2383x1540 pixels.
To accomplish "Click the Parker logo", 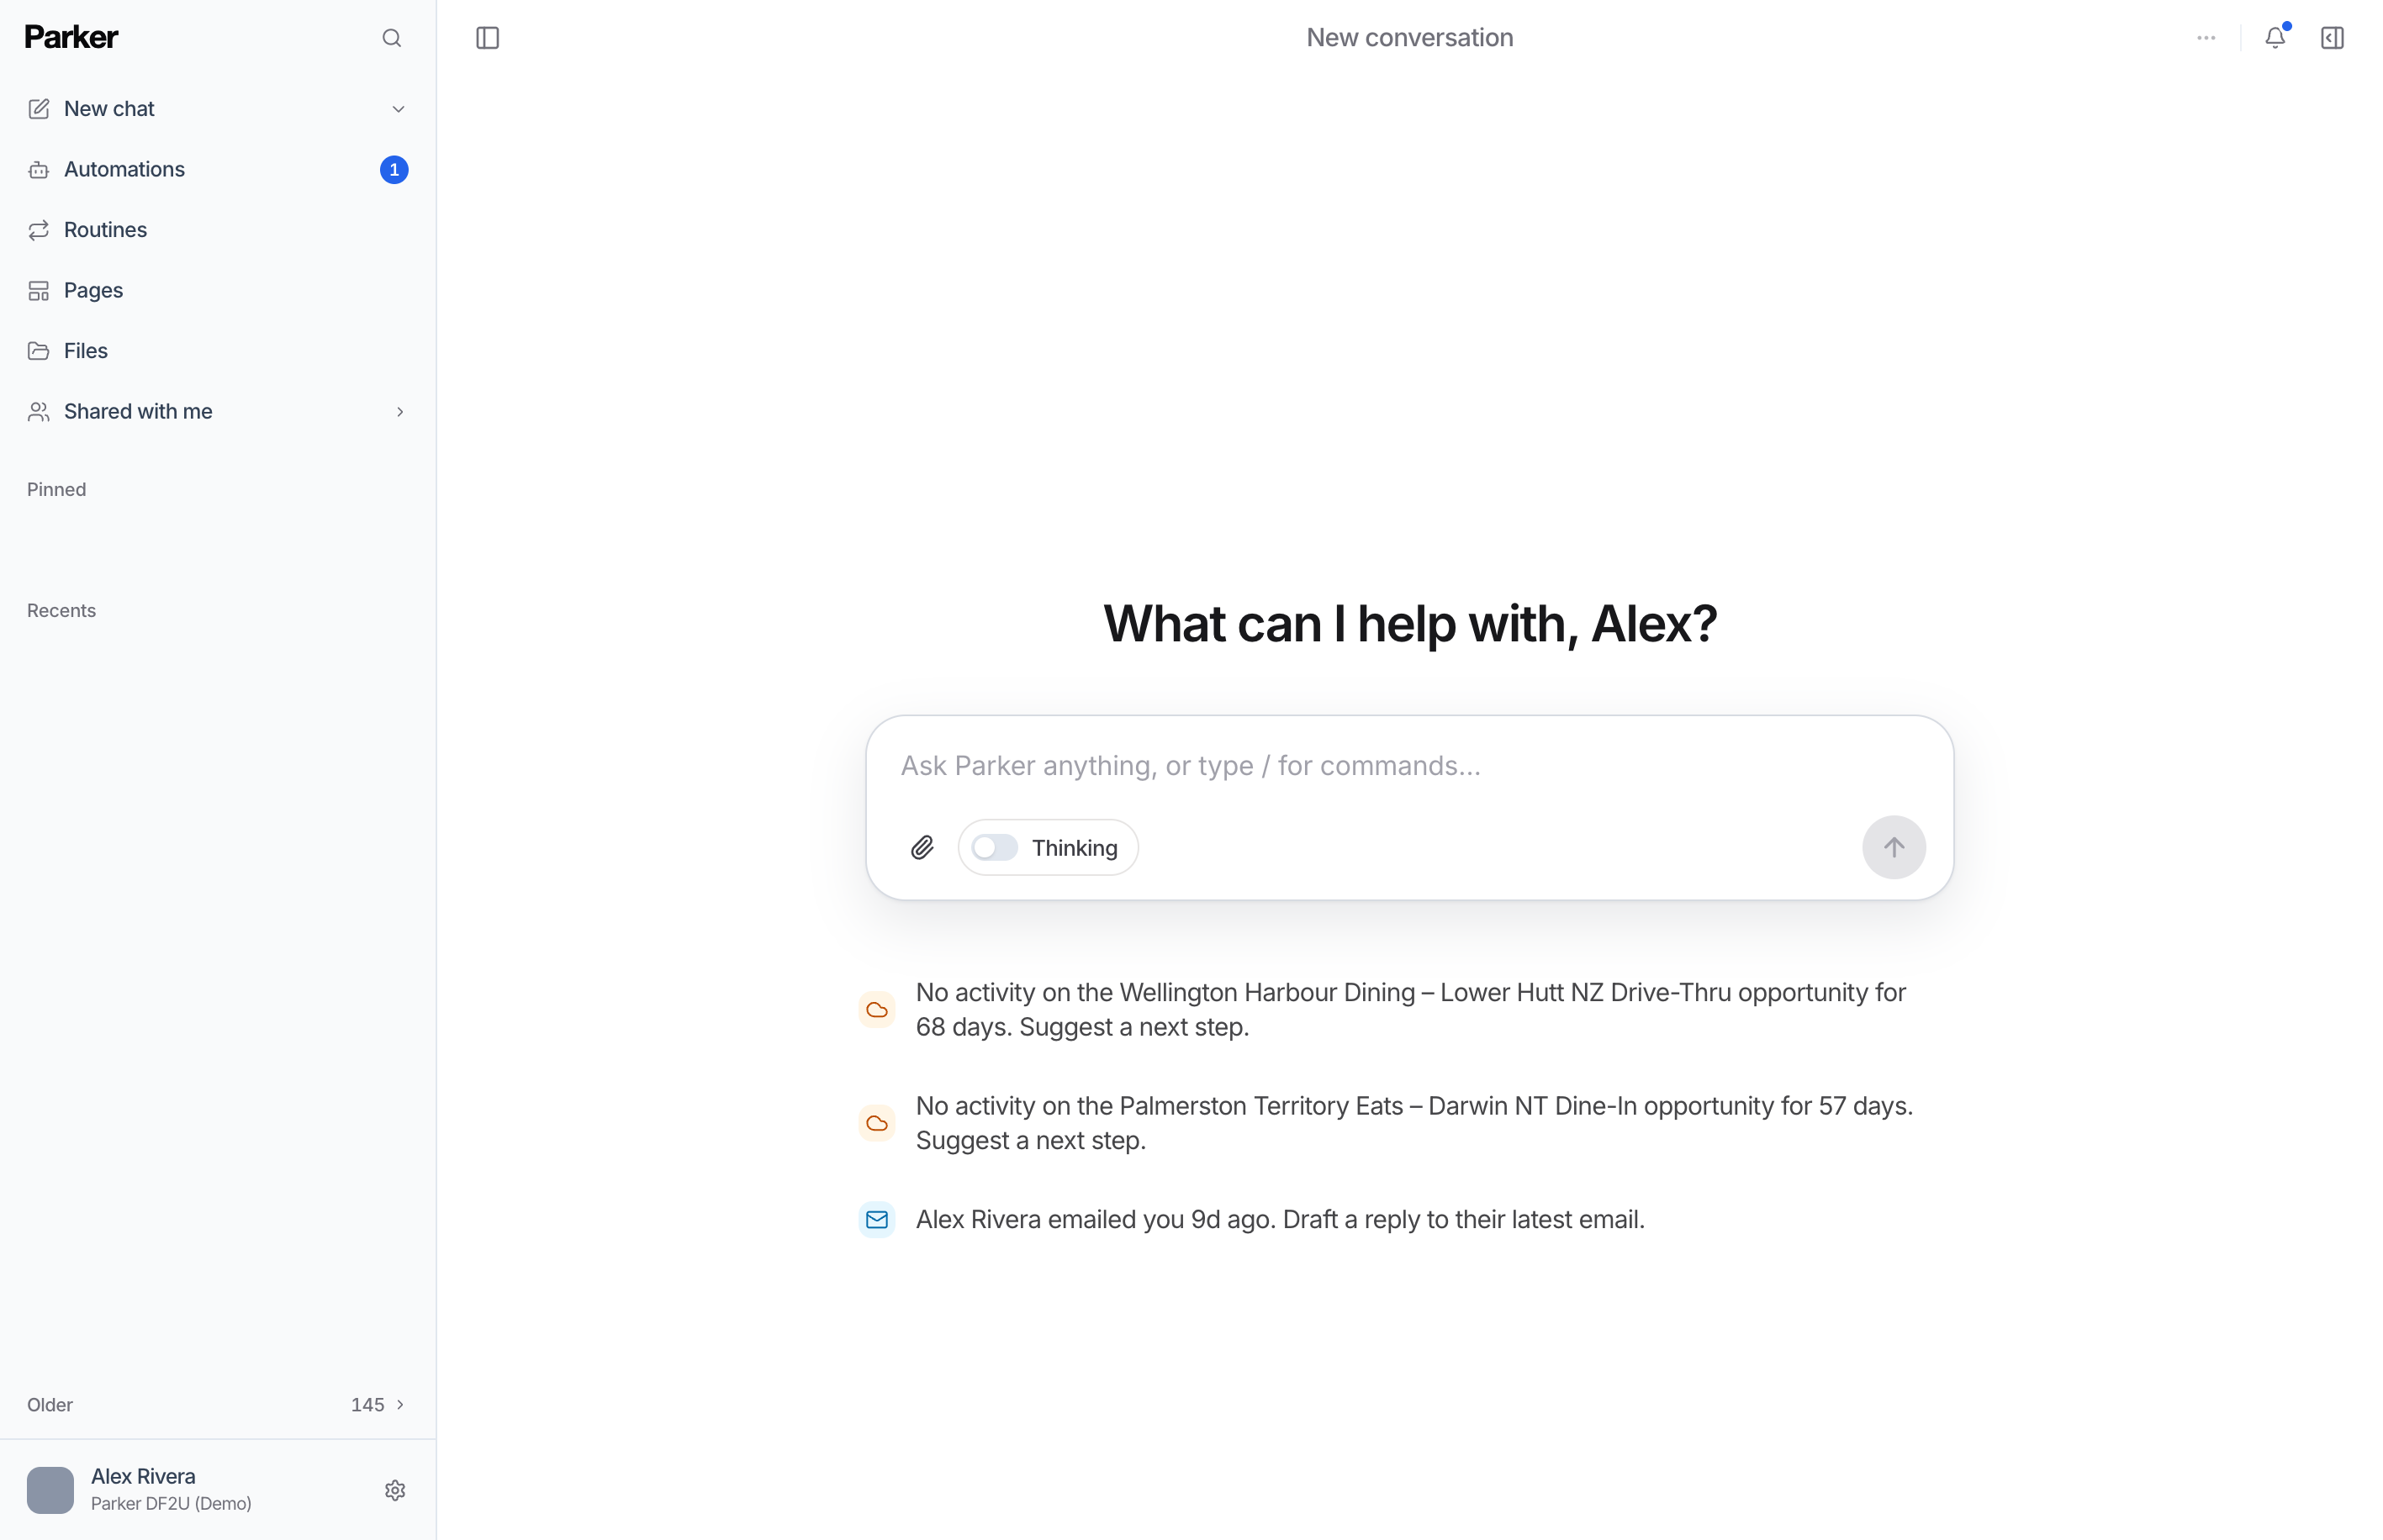I will (71, 38).
